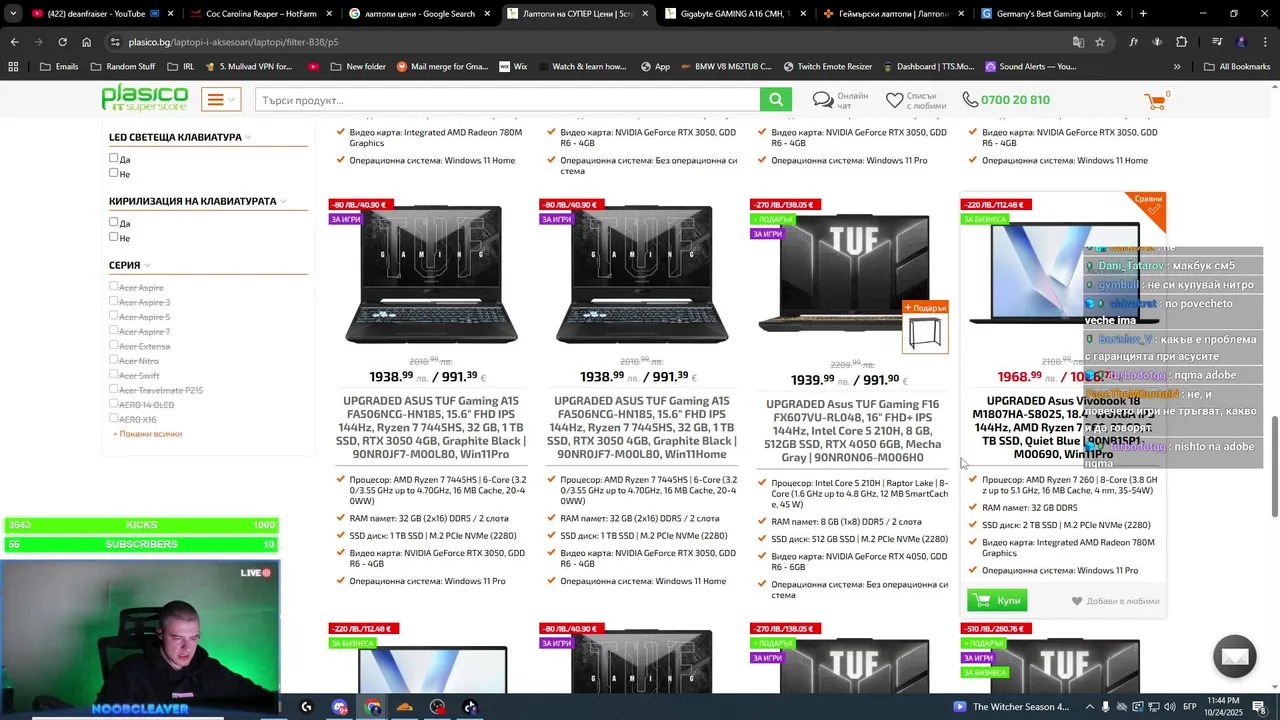Switch to Геймърски лаптопи tab
This screenshot has width=1280, height=720.
(x=893, y=14)
